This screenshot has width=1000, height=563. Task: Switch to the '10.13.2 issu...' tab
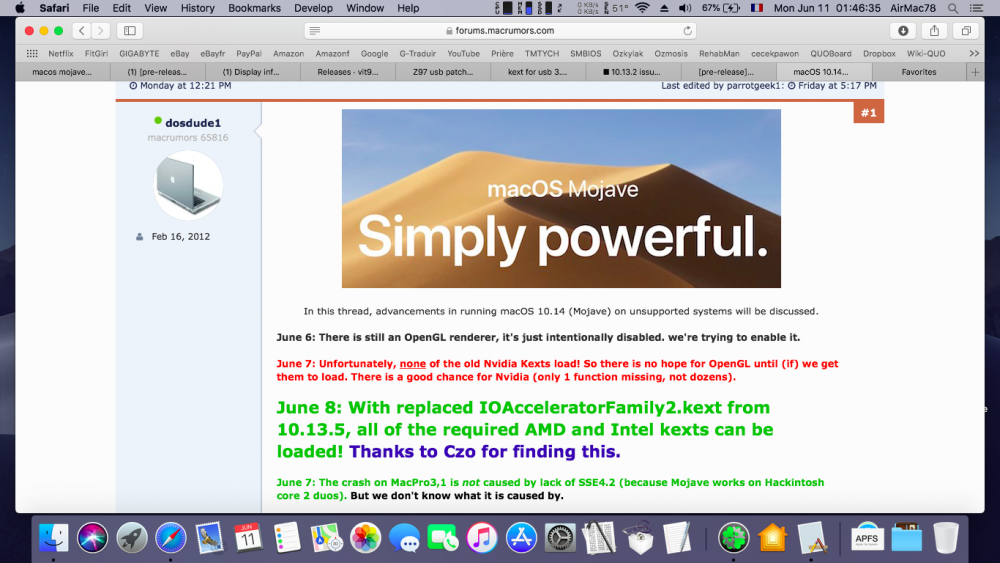coord(632,72)
